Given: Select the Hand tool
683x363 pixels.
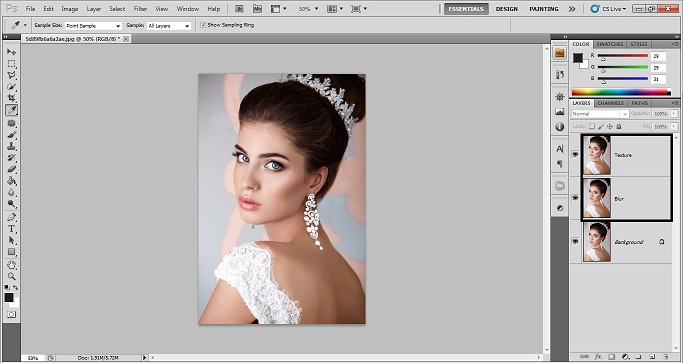Looking at the screenshot, I should pos(11,265).
